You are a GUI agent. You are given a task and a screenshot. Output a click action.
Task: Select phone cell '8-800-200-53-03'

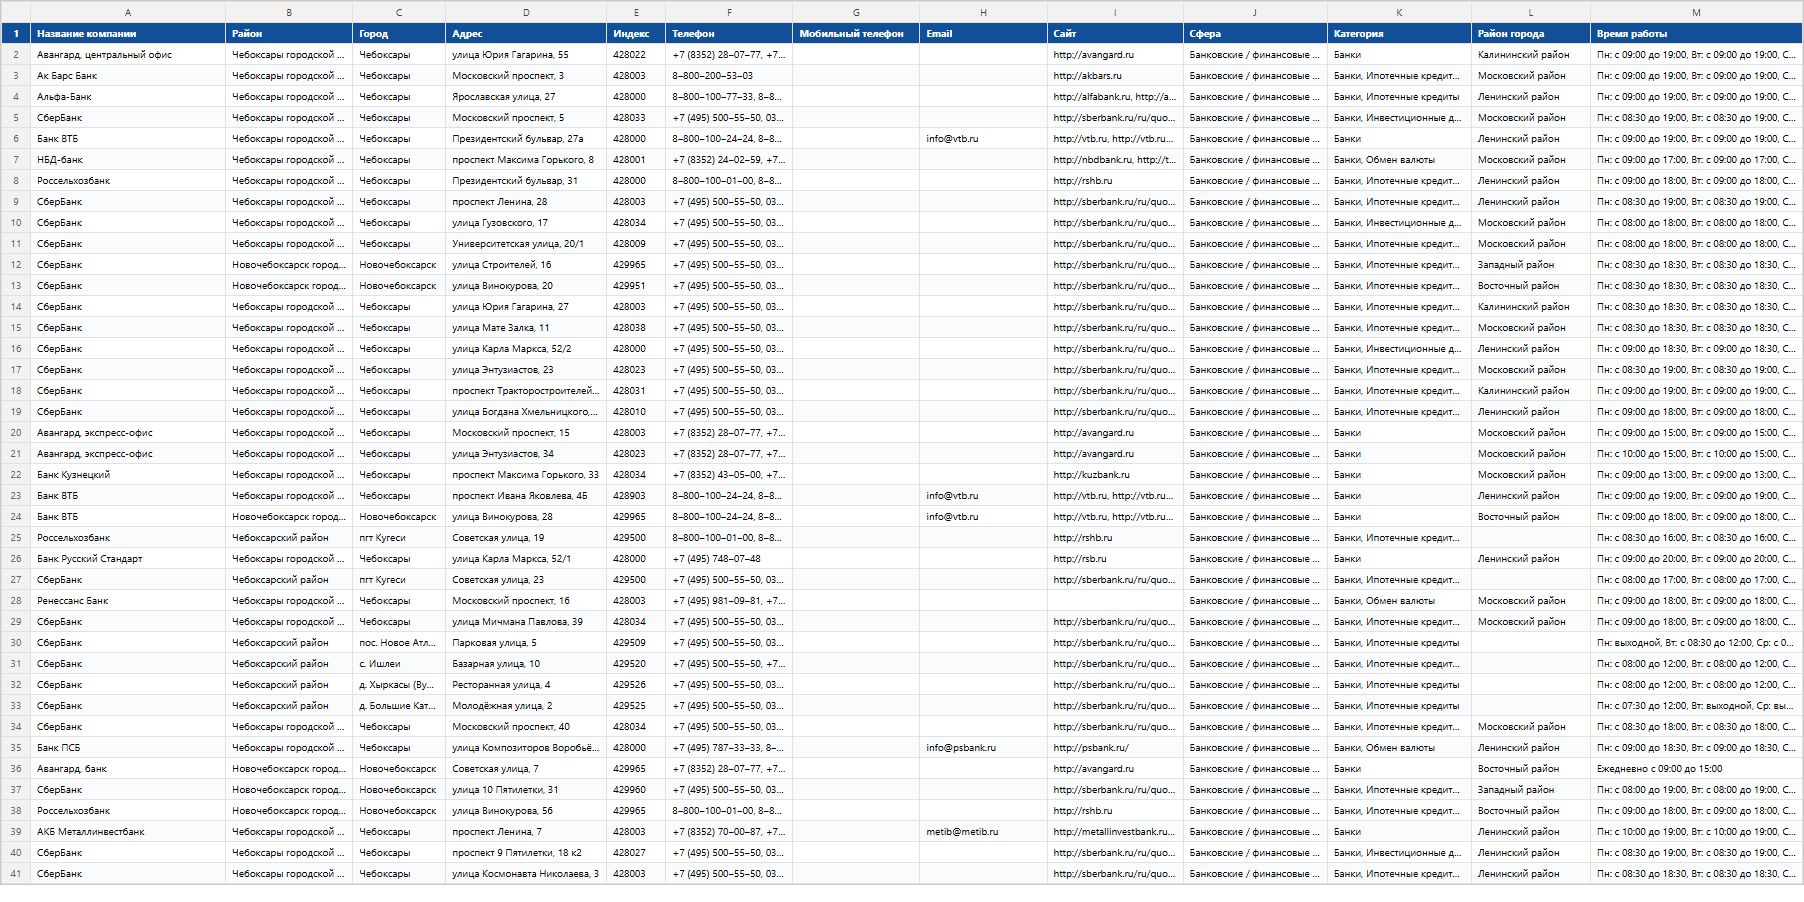(x=729, y=76)
